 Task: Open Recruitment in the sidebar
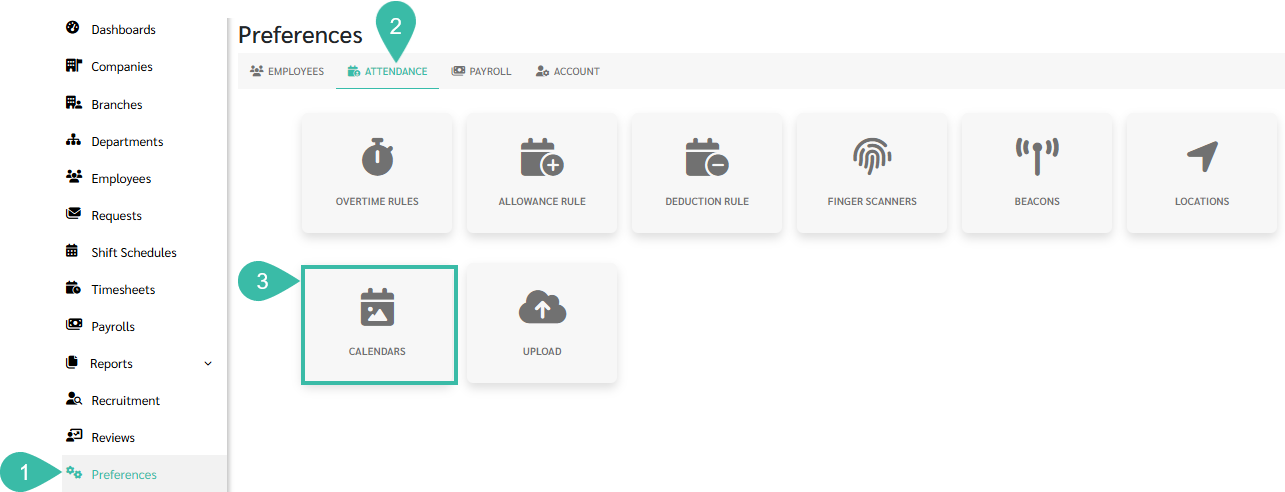tap(126, 400)
